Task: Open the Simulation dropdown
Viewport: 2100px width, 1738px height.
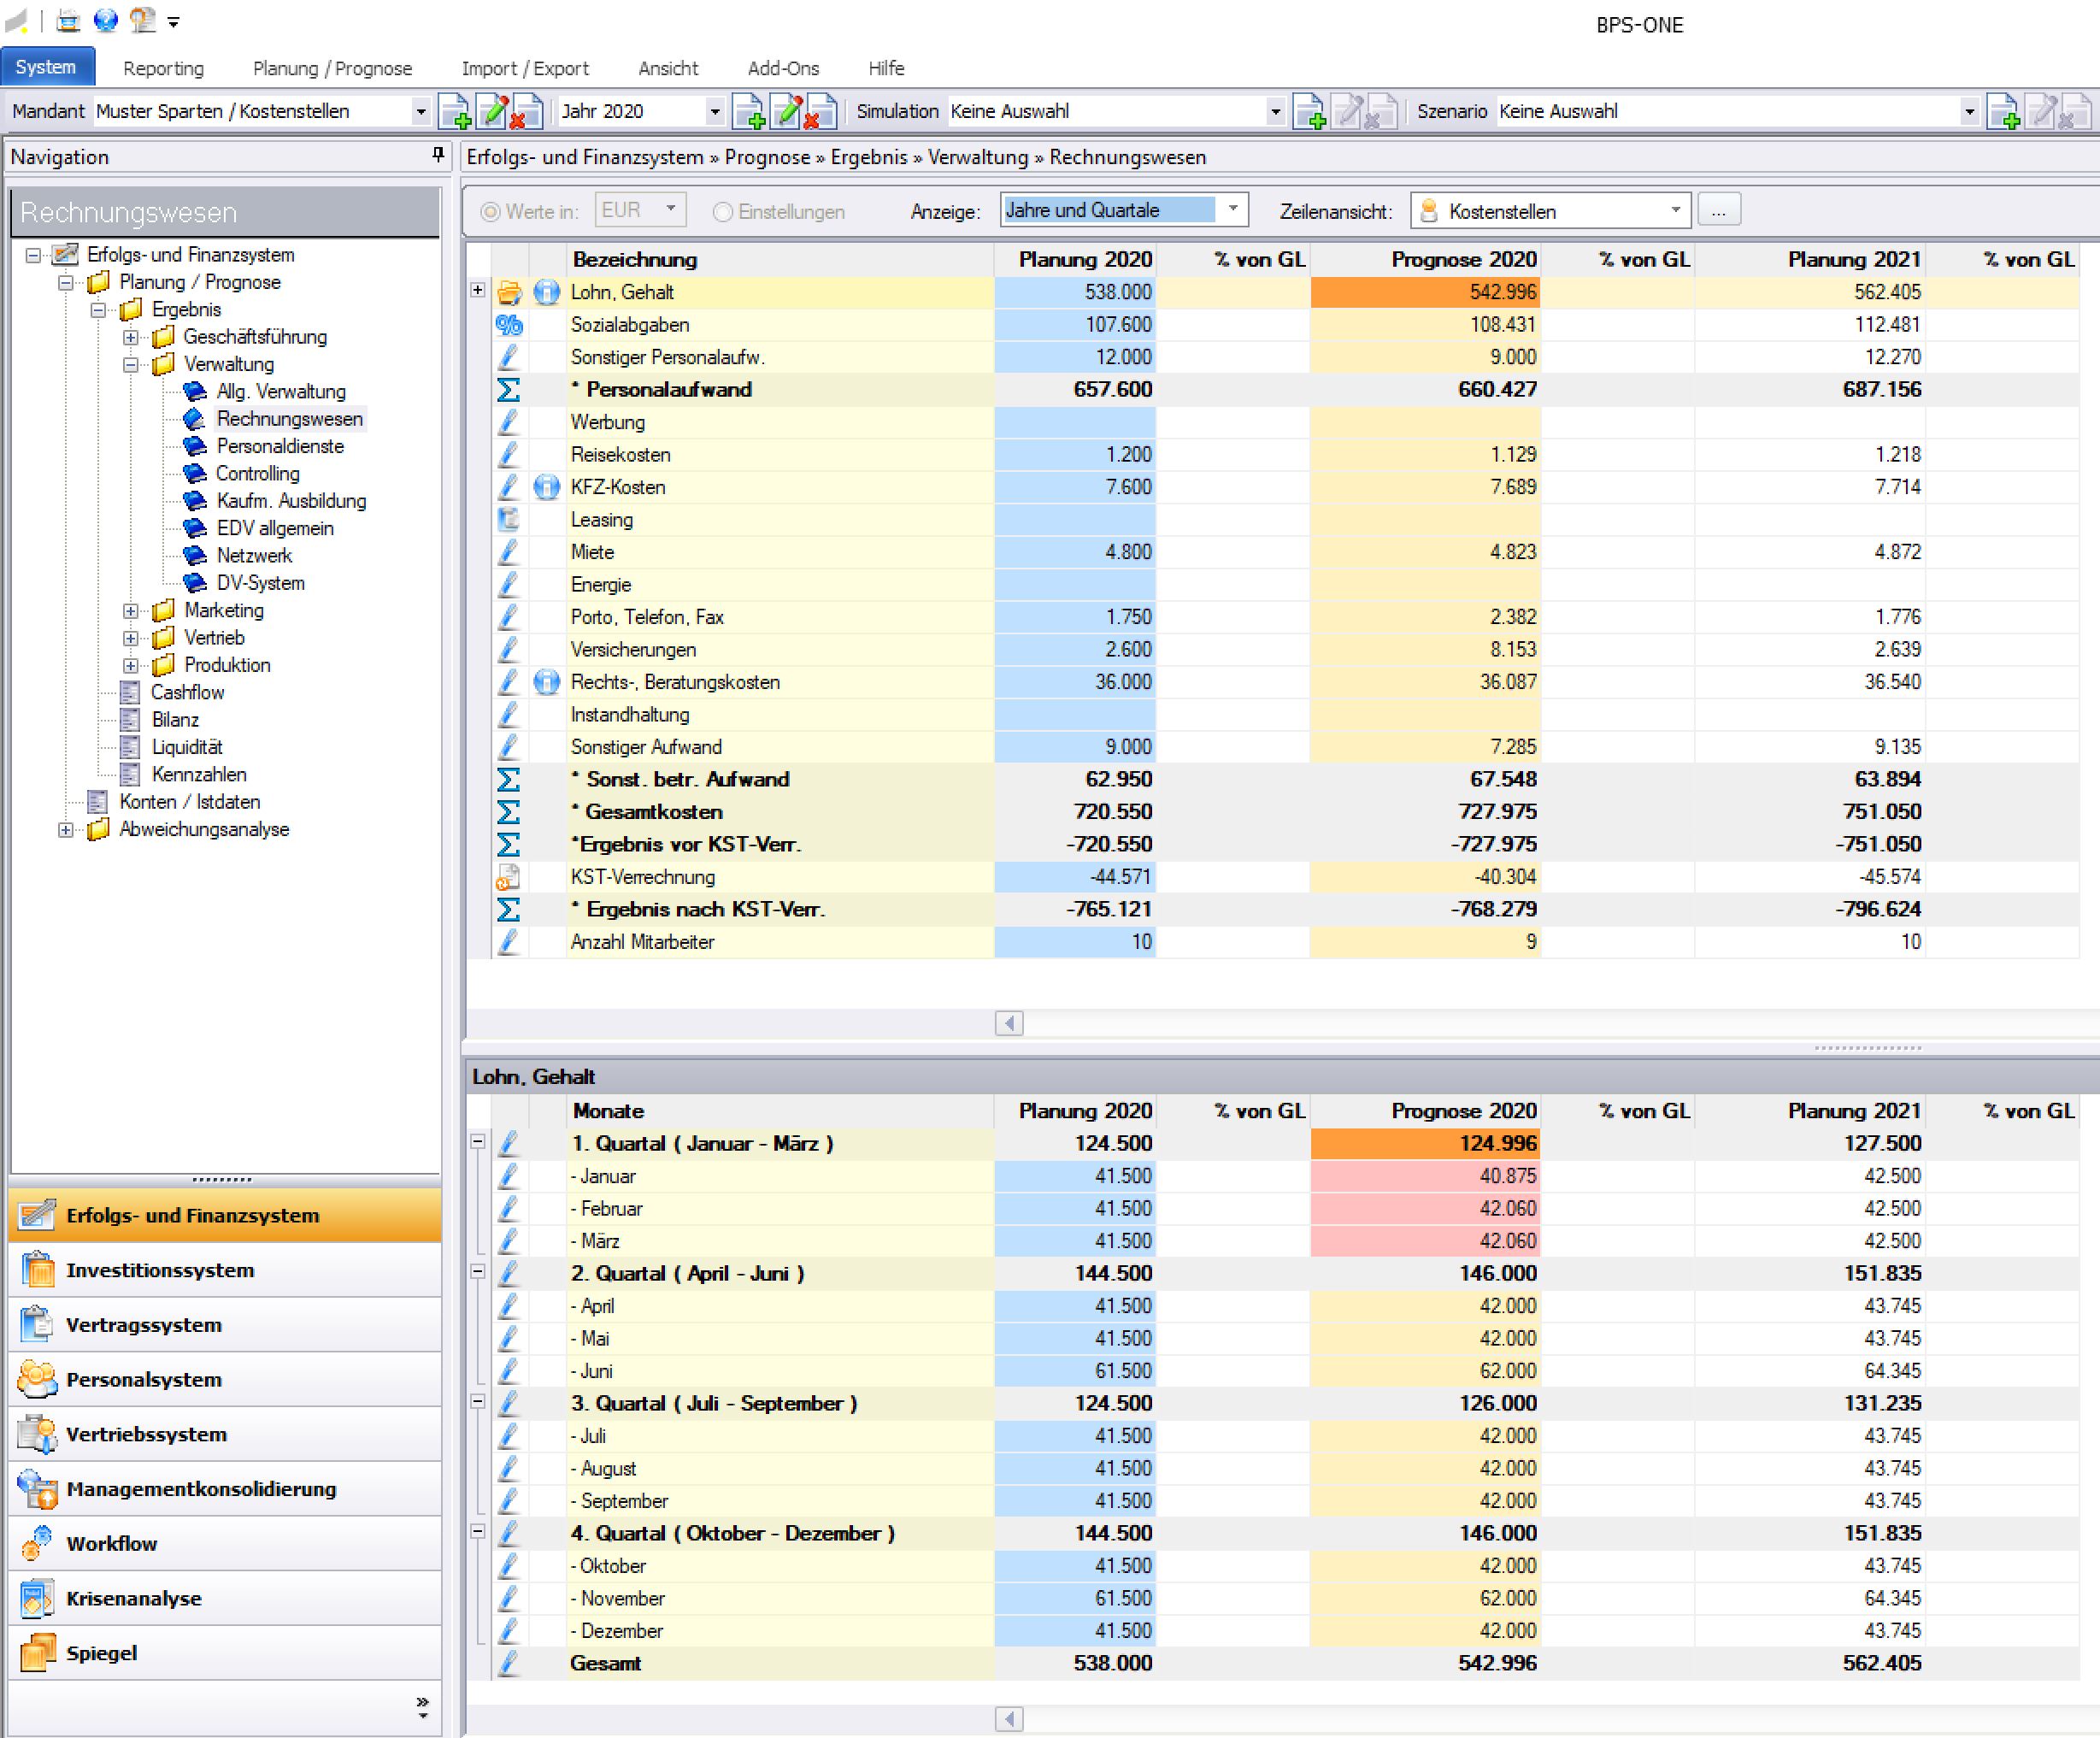Action: [1275, 112]
